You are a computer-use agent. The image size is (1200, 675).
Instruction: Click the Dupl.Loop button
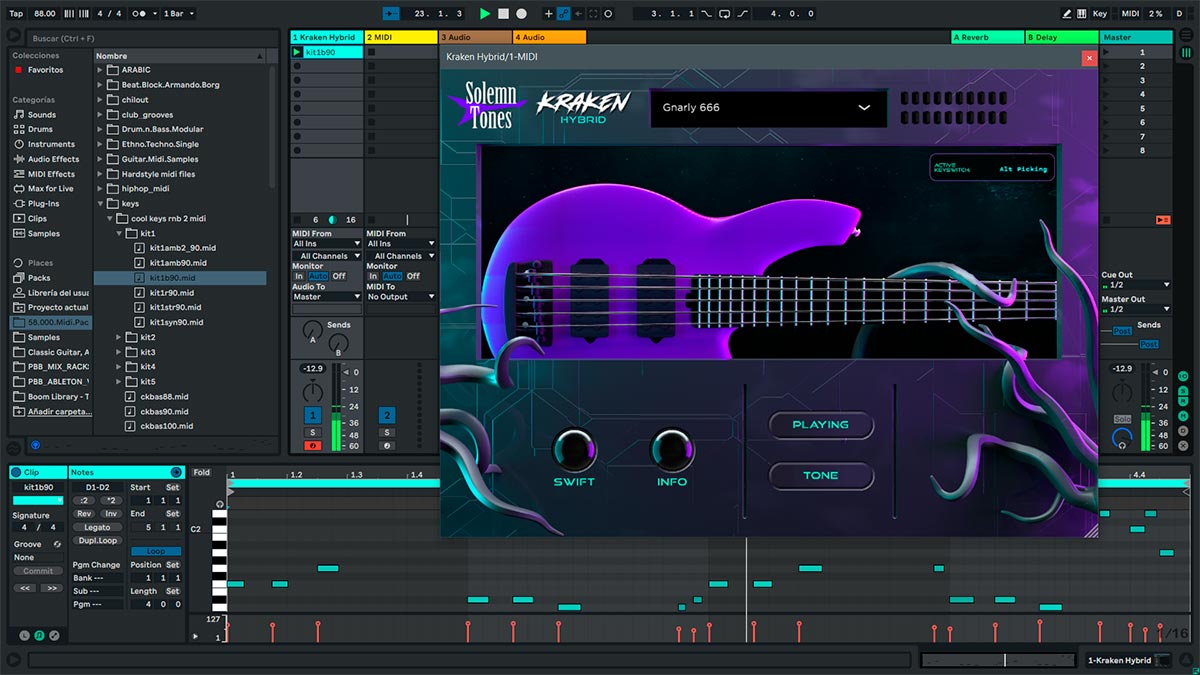97,540
